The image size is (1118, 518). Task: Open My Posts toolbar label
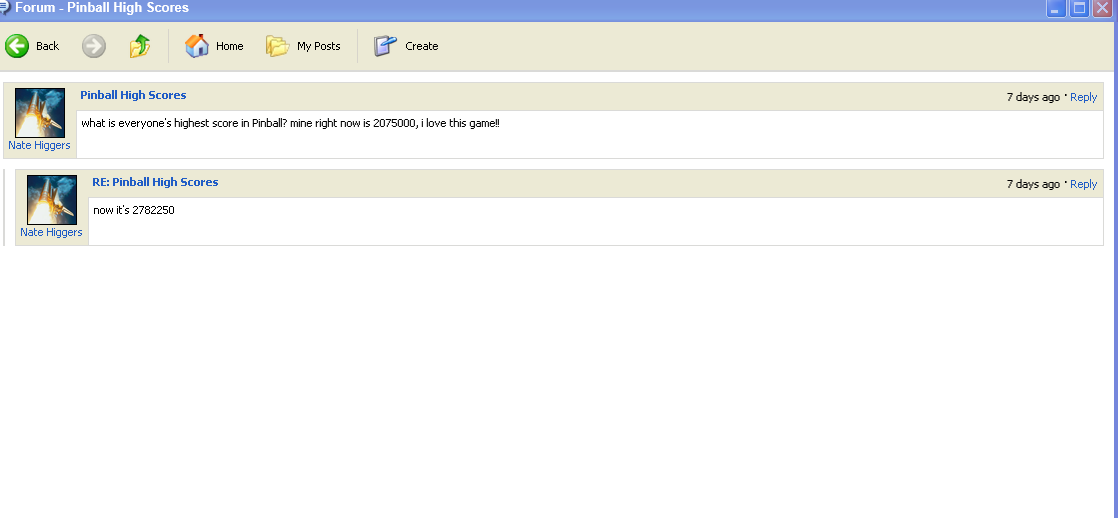click(319, 46)
